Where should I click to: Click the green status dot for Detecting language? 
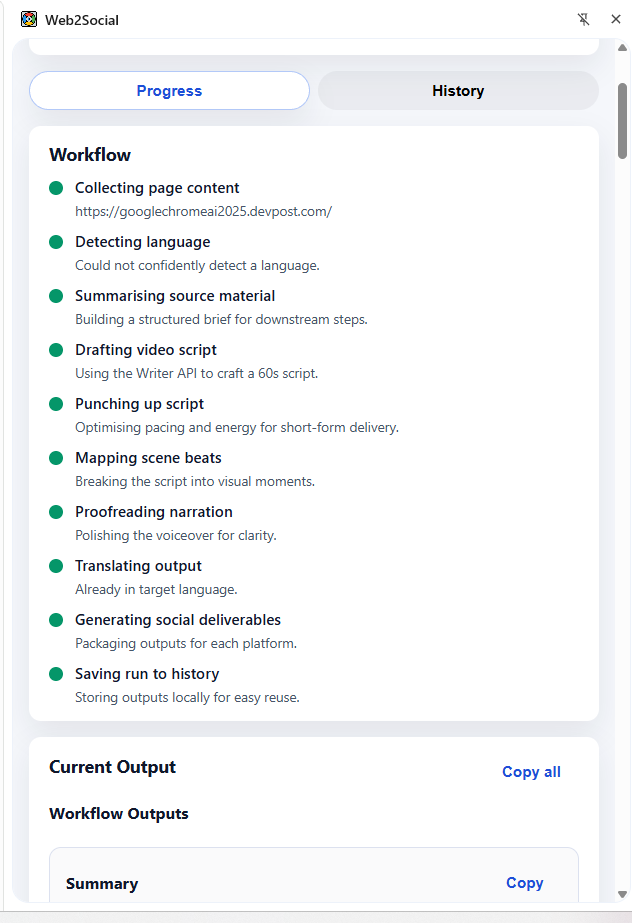tap(56, 242)
